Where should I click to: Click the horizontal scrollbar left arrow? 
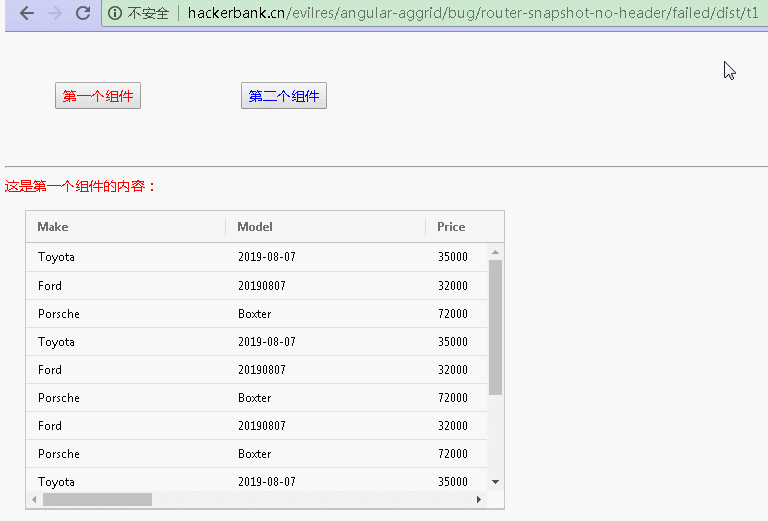click(x=34, y=499)
